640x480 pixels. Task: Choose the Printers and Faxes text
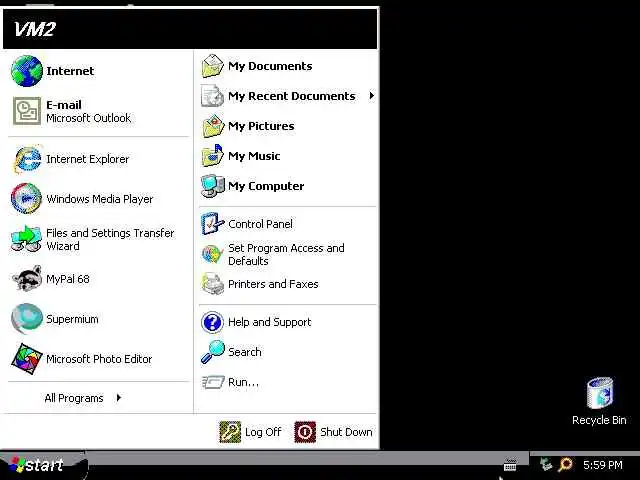pos(273,284)
